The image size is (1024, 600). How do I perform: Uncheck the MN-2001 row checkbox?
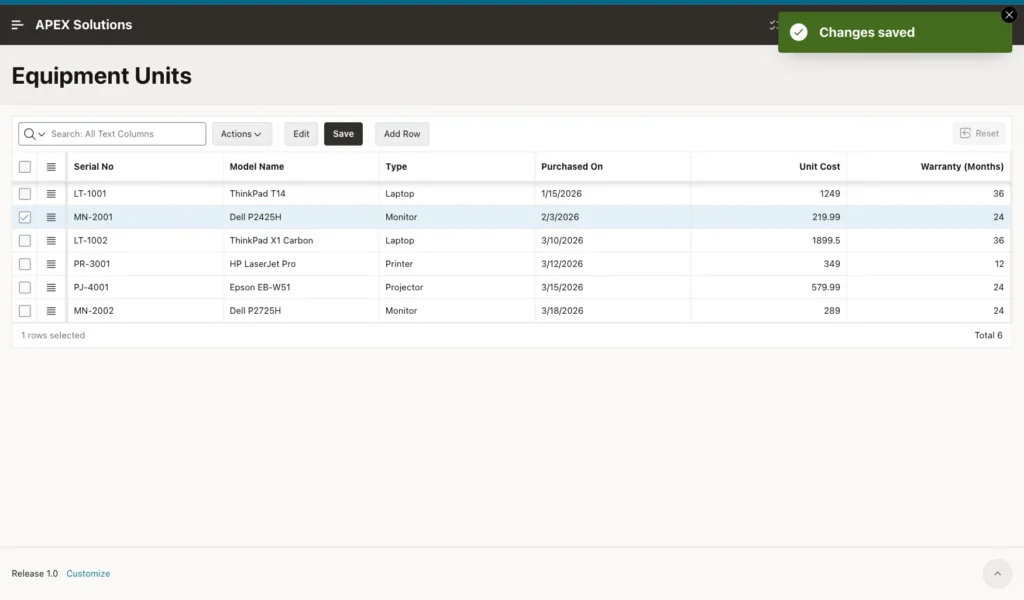25,217
